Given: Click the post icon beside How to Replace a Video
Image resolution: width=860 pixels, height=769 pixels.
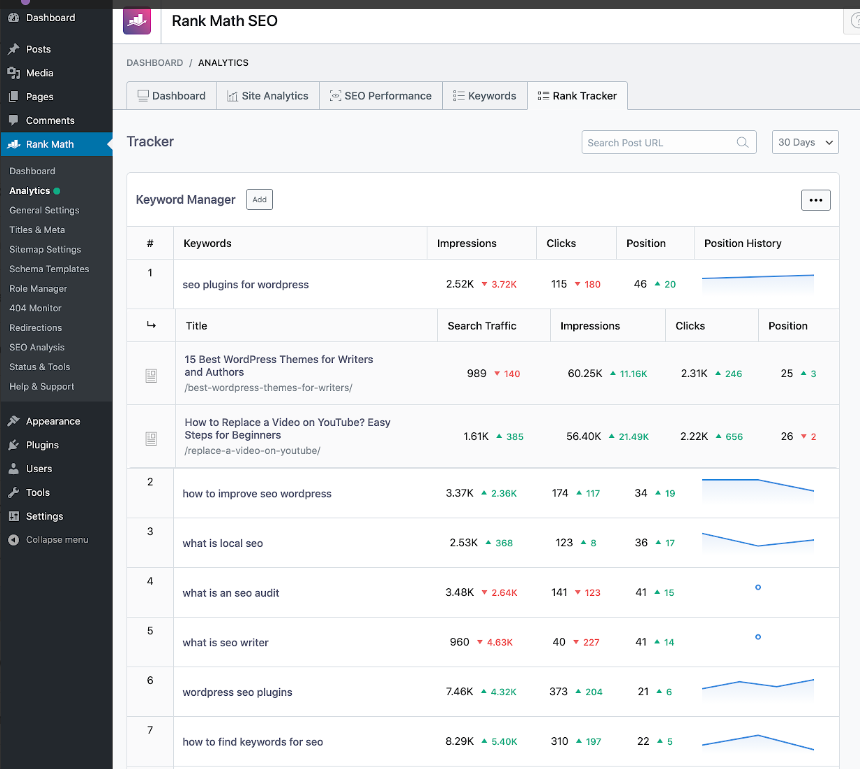Looking at the screenshot, I should click(151, 439).
